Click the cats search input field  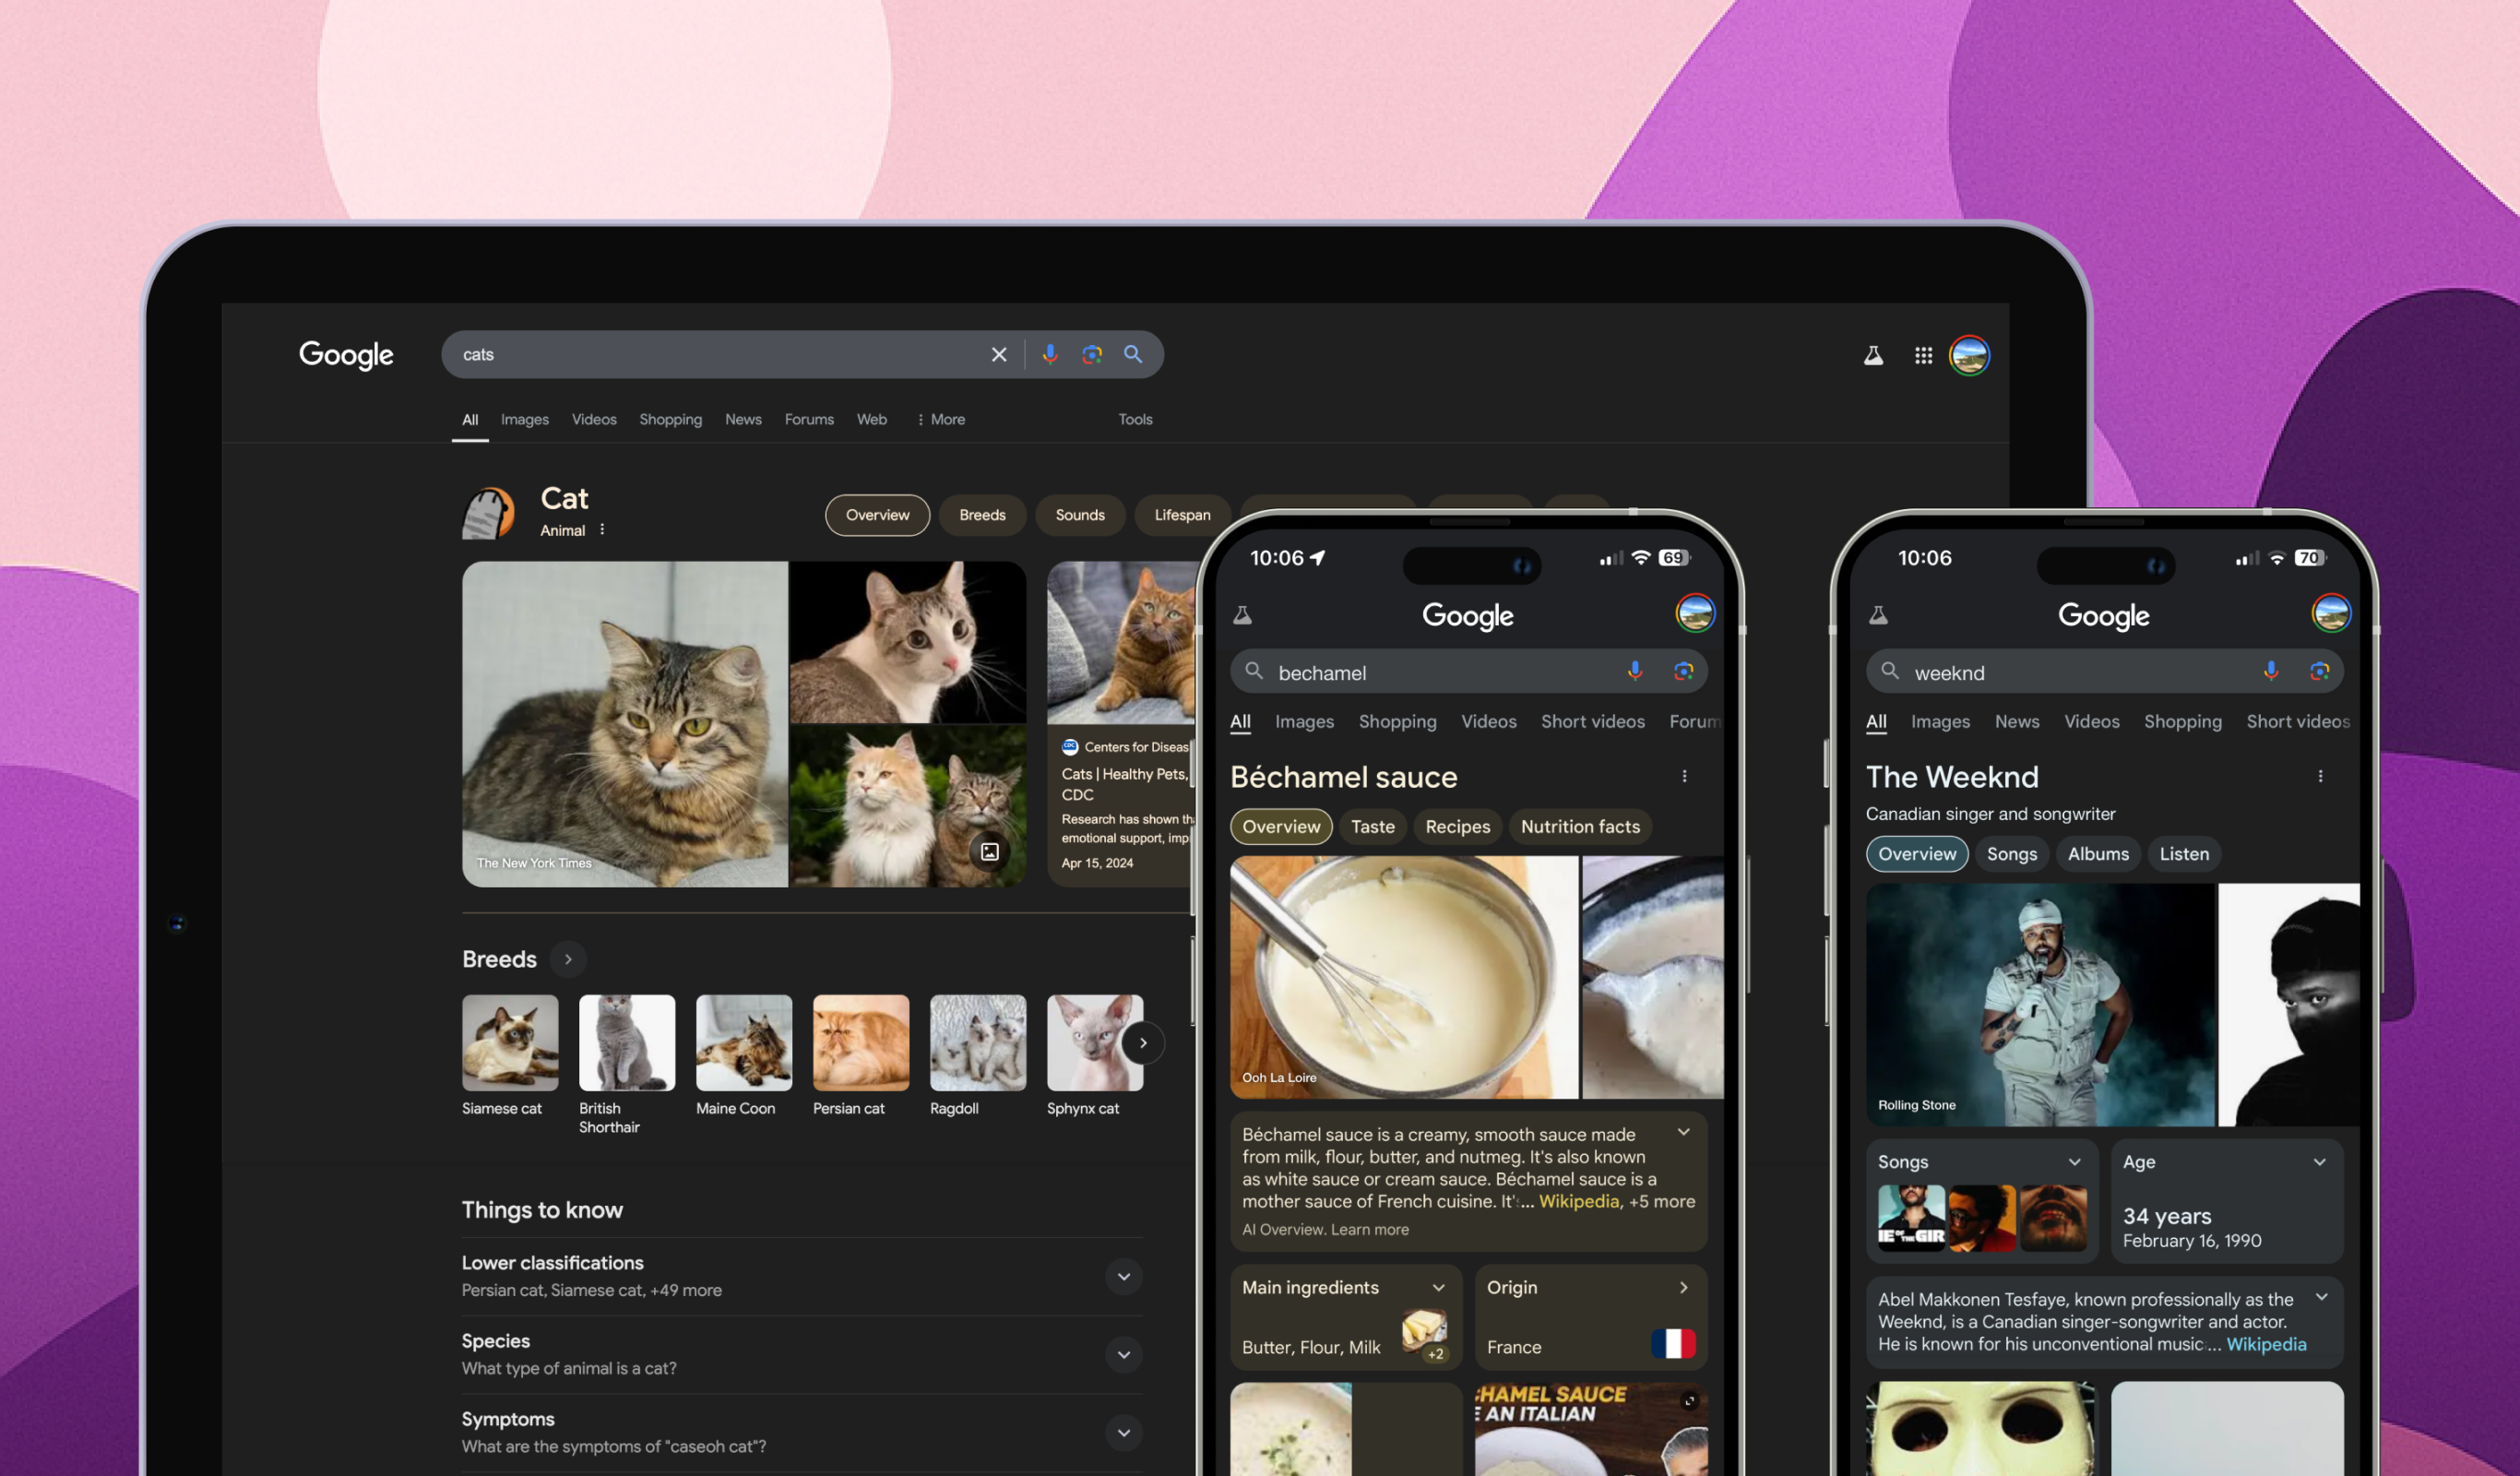[x=720, y=355]
